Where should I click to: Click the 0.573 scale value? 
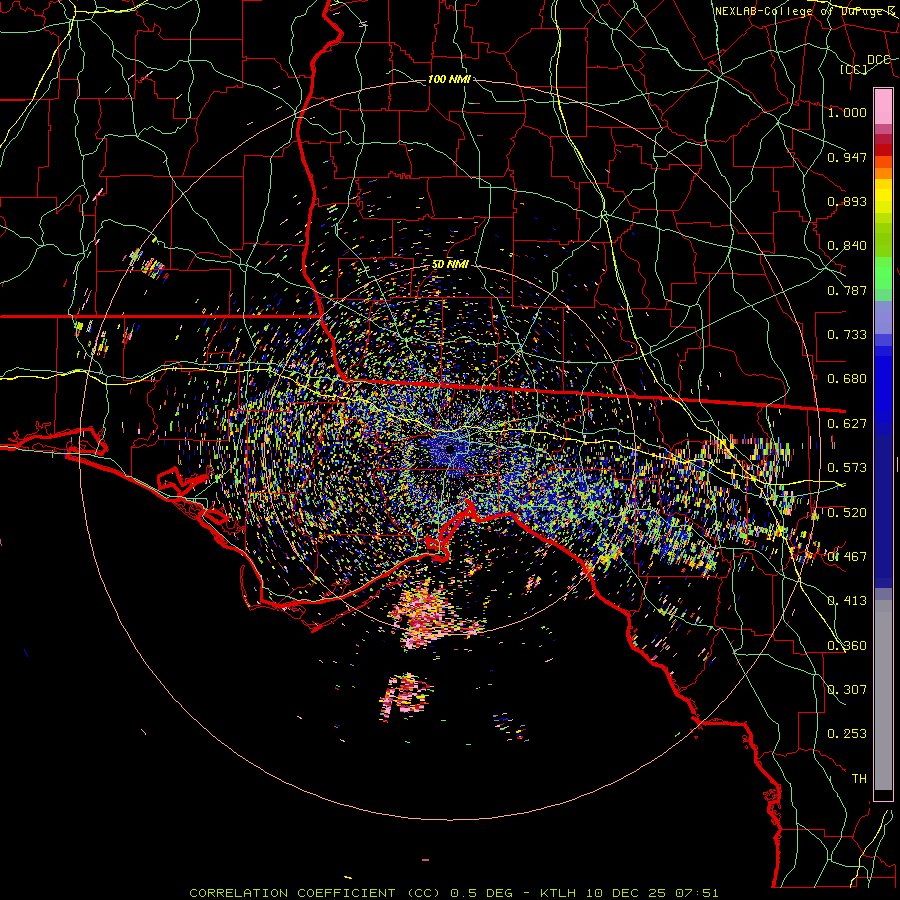coord(847,468)
